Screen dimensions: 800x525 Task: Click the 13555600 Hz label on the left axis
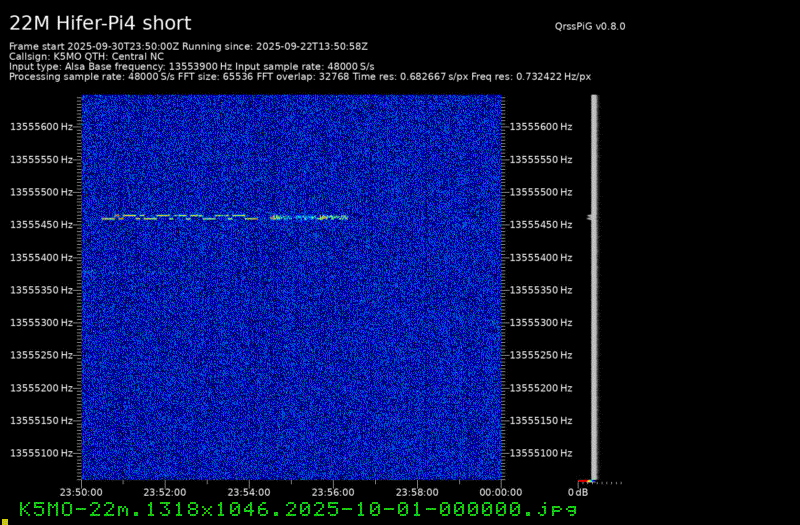(41, 127)
